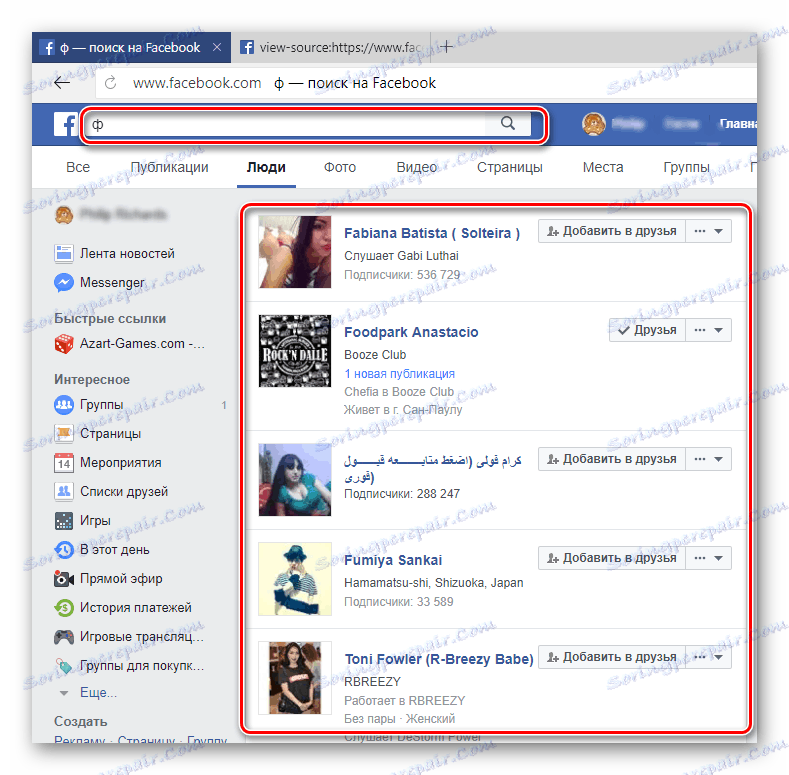Open Лента новостей news feed icon
This screenshot has width=789, height=775.
point(64,254)
